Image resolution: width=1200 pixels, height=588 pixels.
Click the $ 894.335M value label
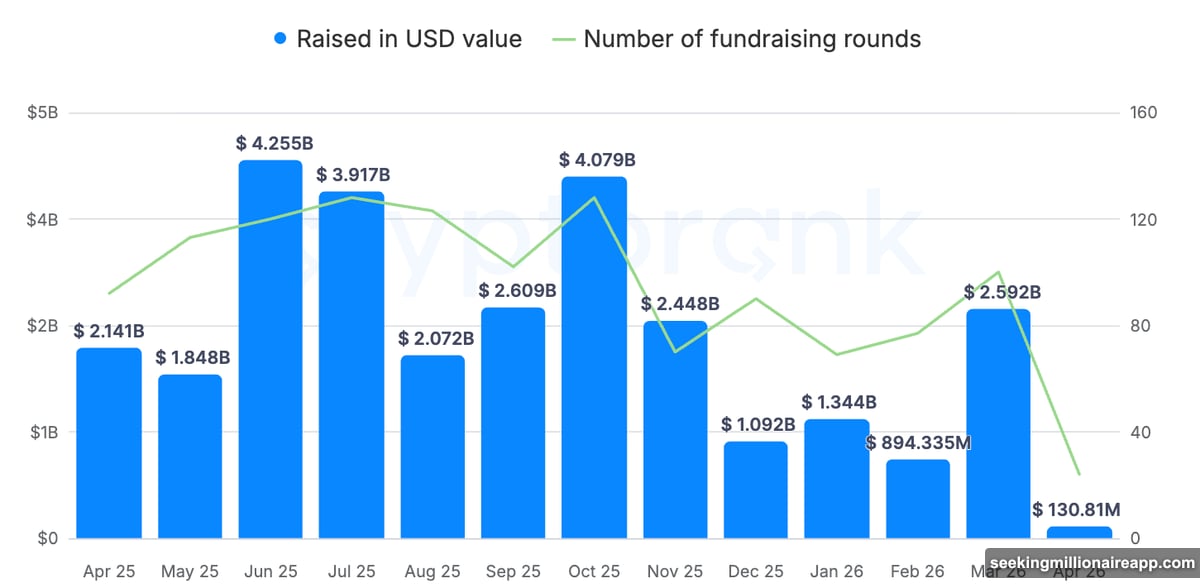coord(918,443)
